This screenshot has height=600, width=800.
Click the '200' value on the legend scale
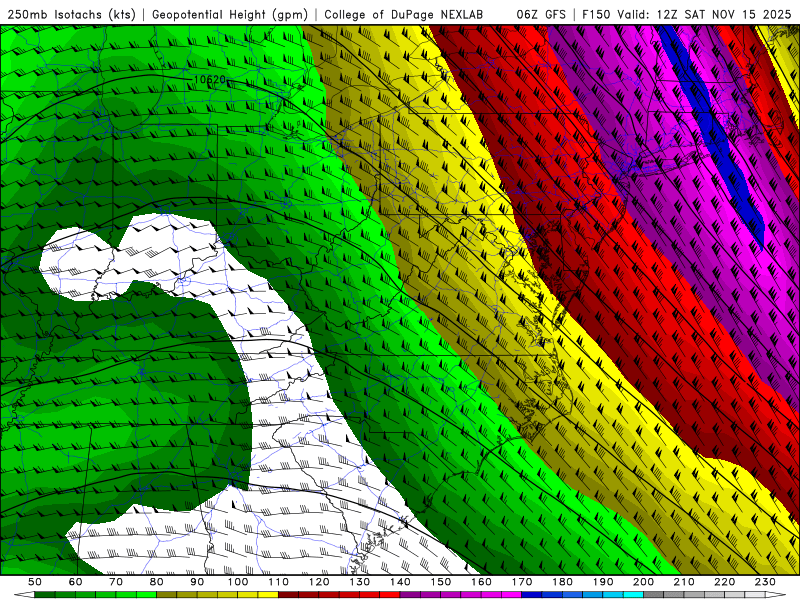coord(643,582)
